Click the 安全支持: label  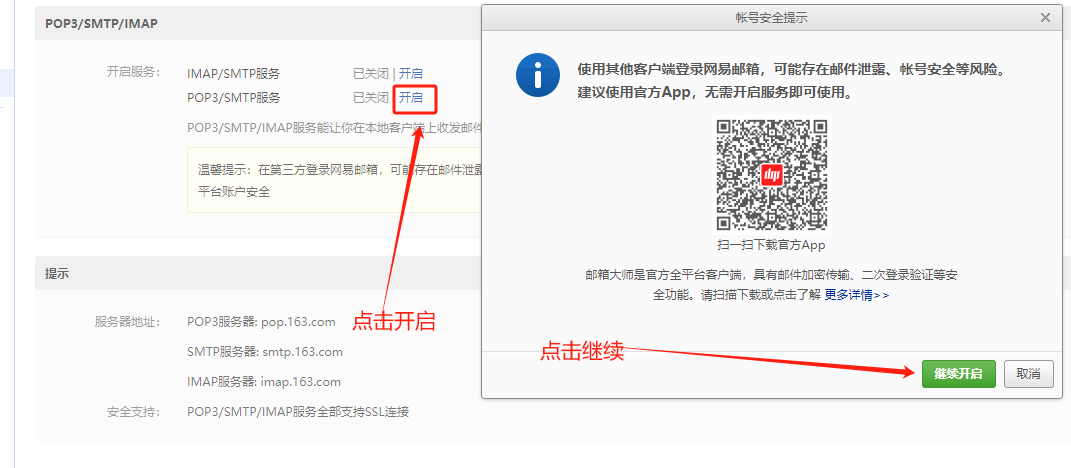coord(133,412)
